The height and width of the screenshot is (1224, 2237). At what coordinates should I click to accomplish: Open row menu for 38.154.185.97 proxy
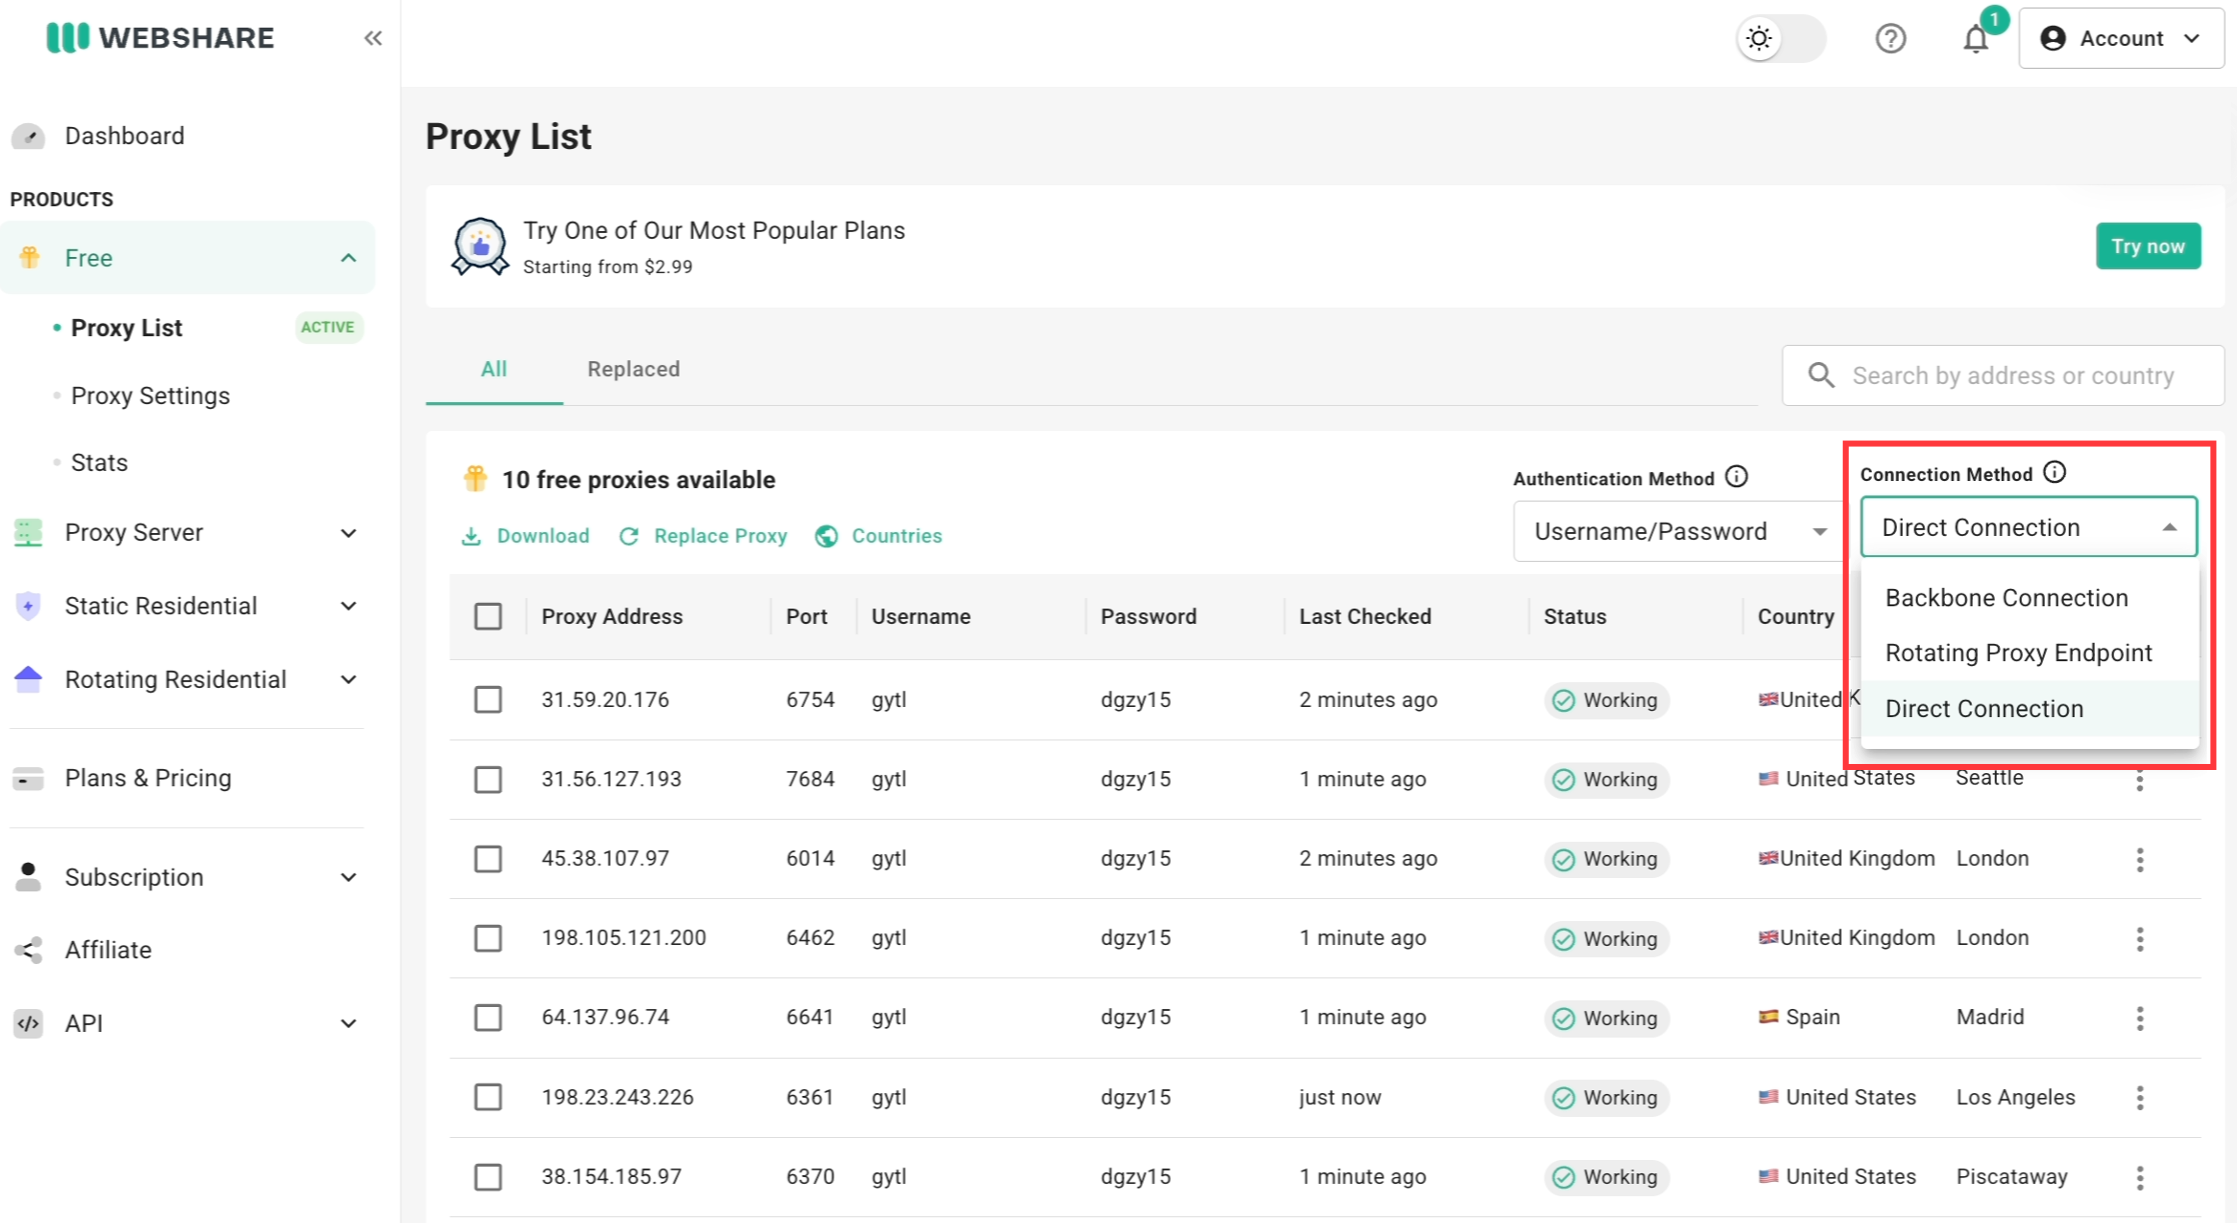tap(2140, 1177)
